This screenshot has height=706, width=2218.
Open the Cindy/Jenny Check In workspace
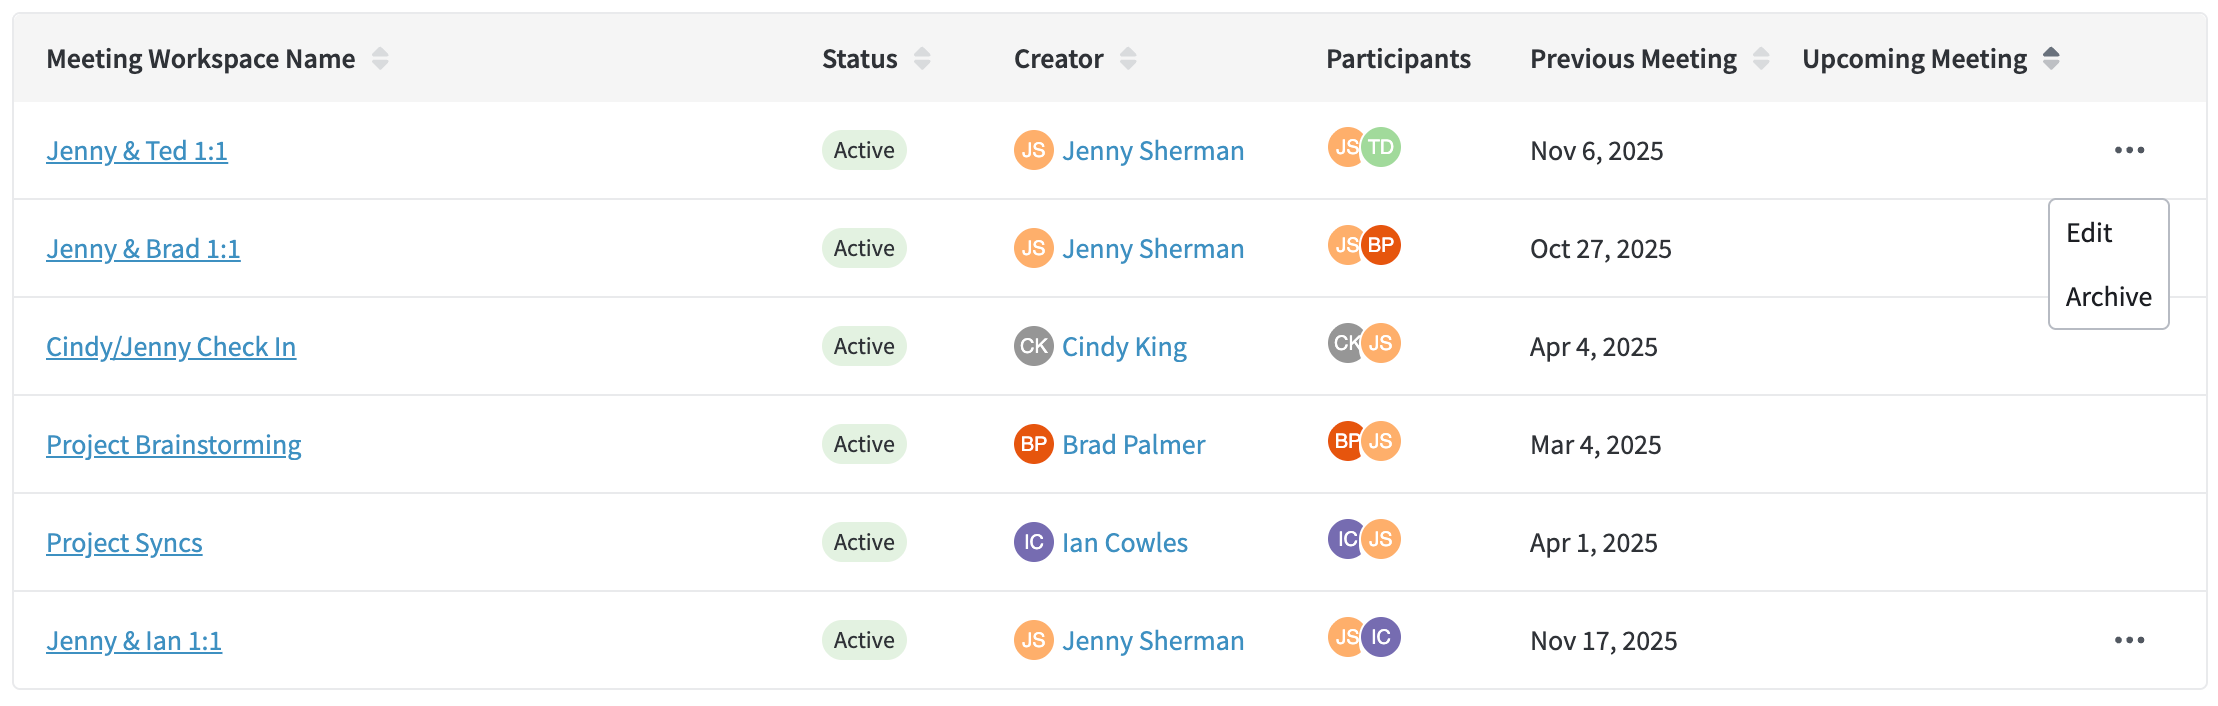click(171, 347)
